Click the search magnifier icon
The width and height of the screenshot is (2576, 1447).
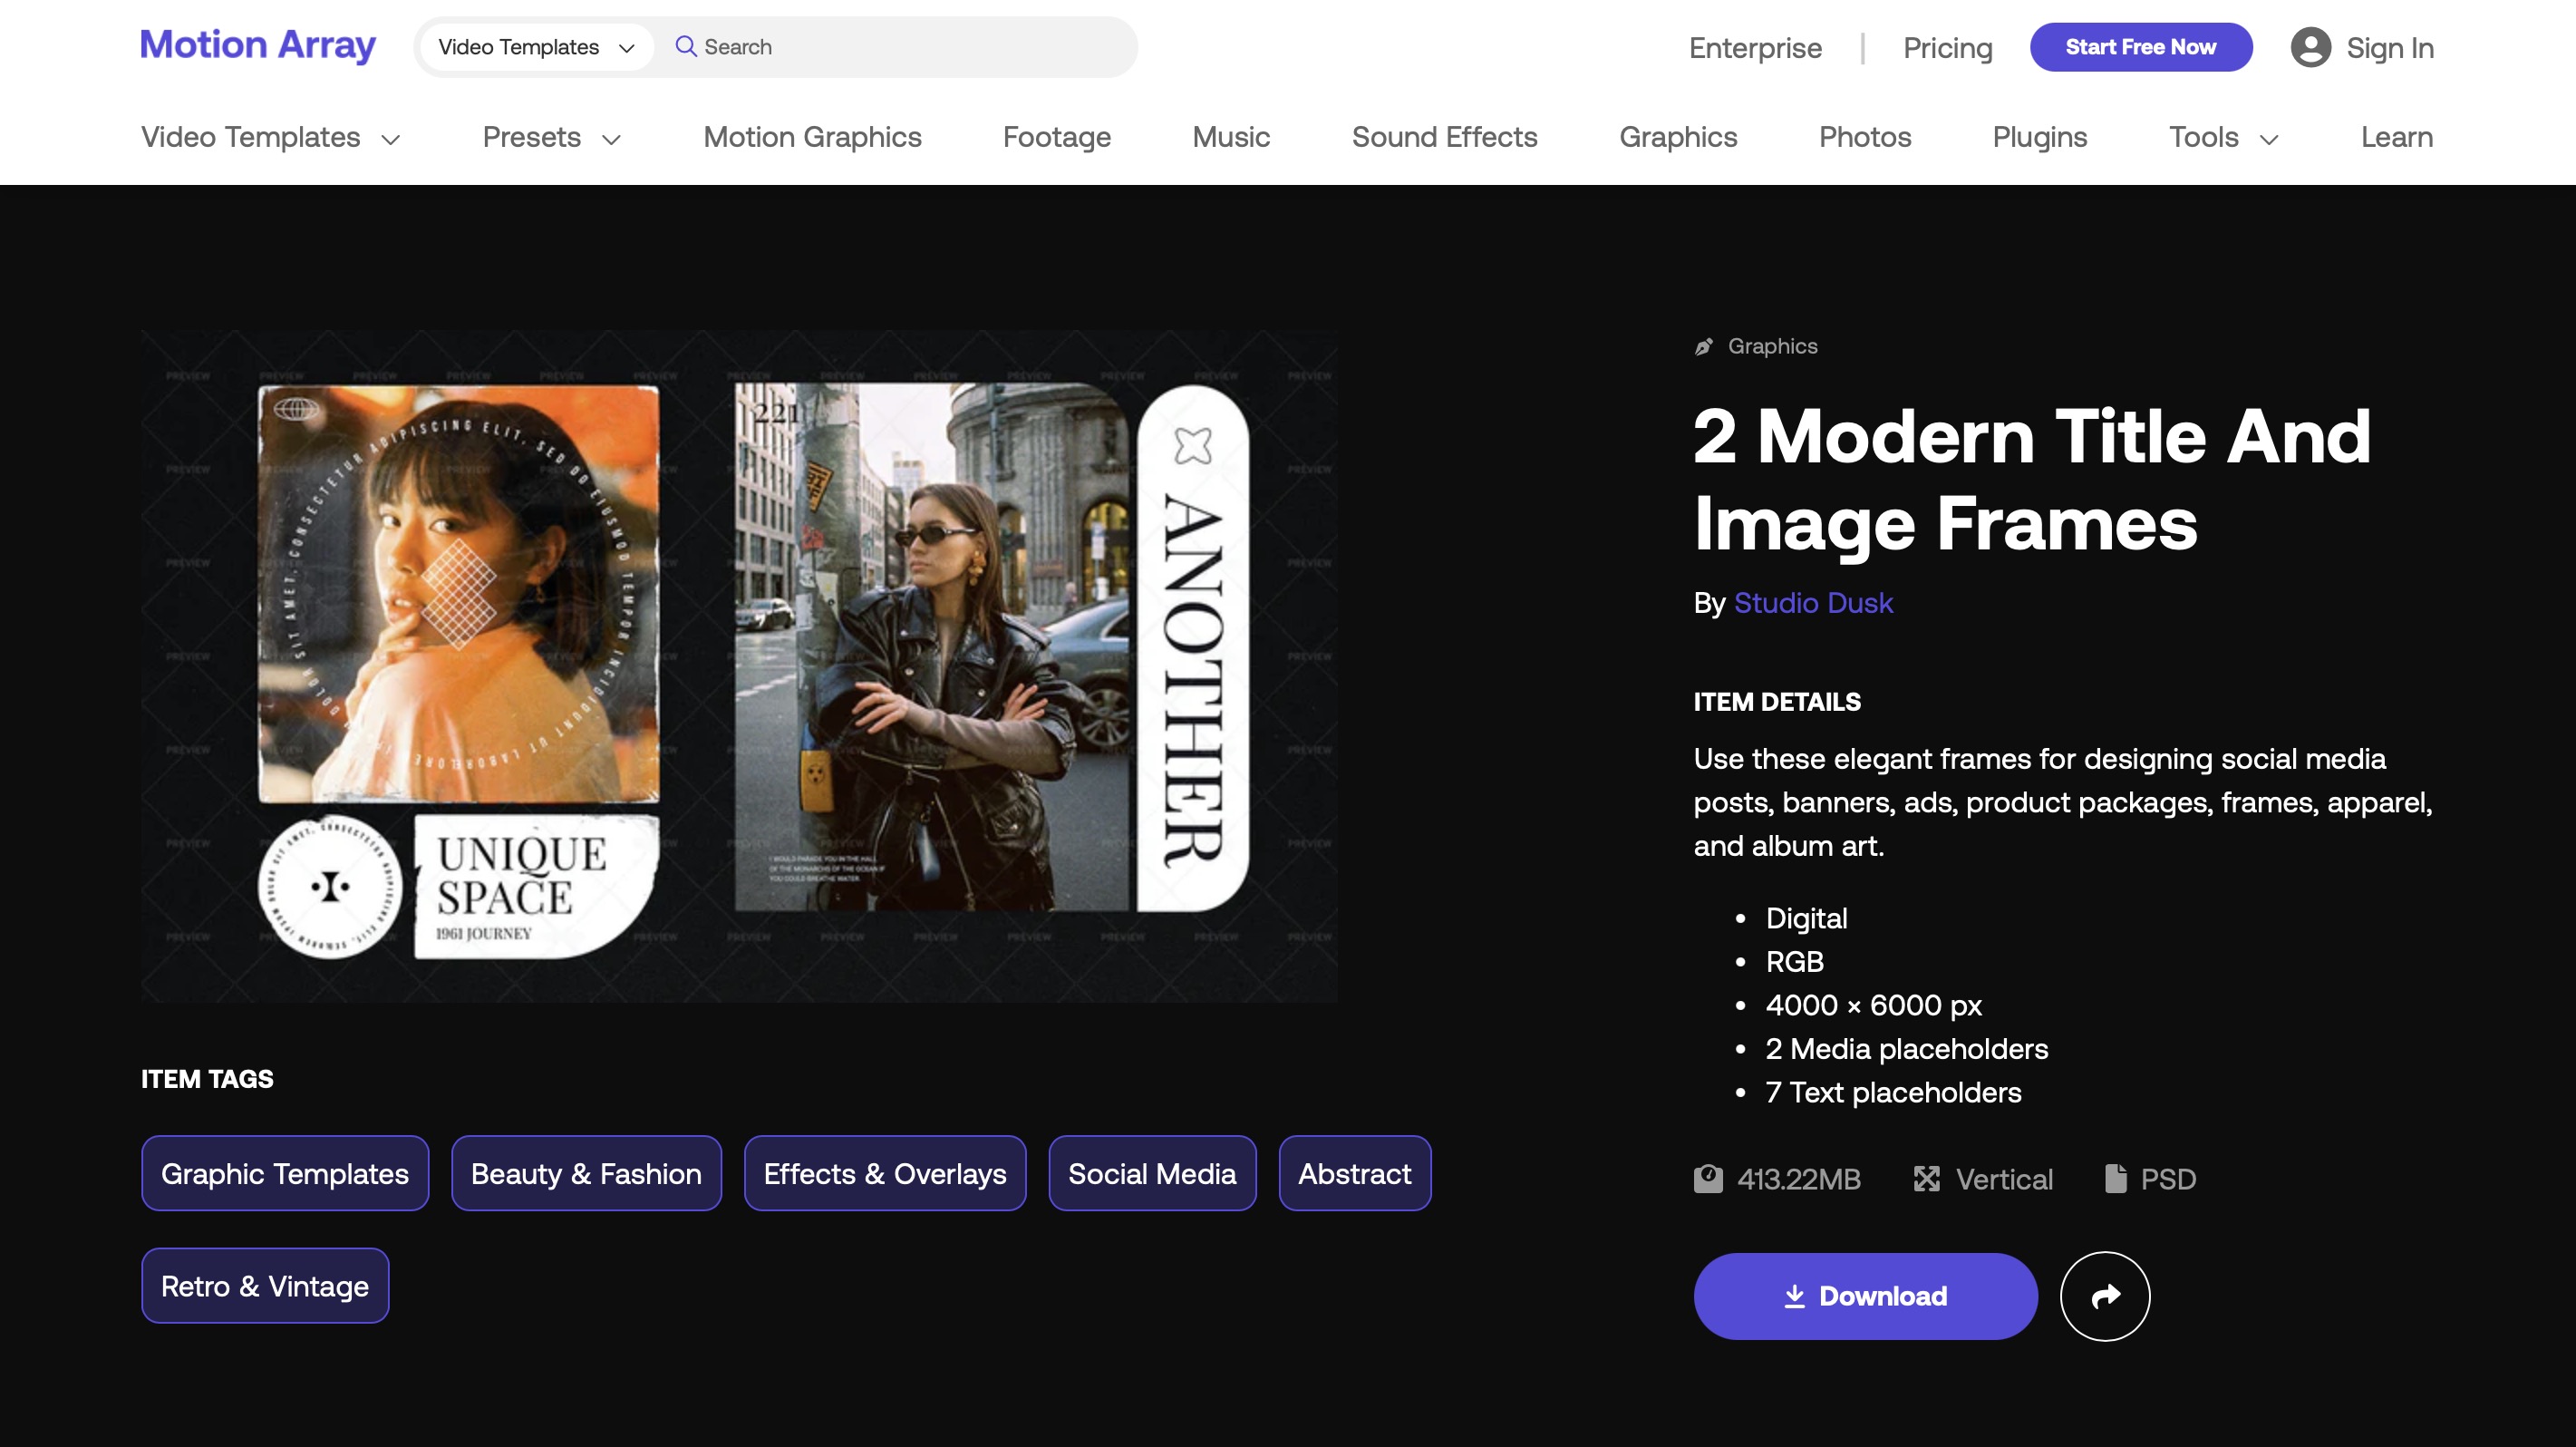(685, 47)
